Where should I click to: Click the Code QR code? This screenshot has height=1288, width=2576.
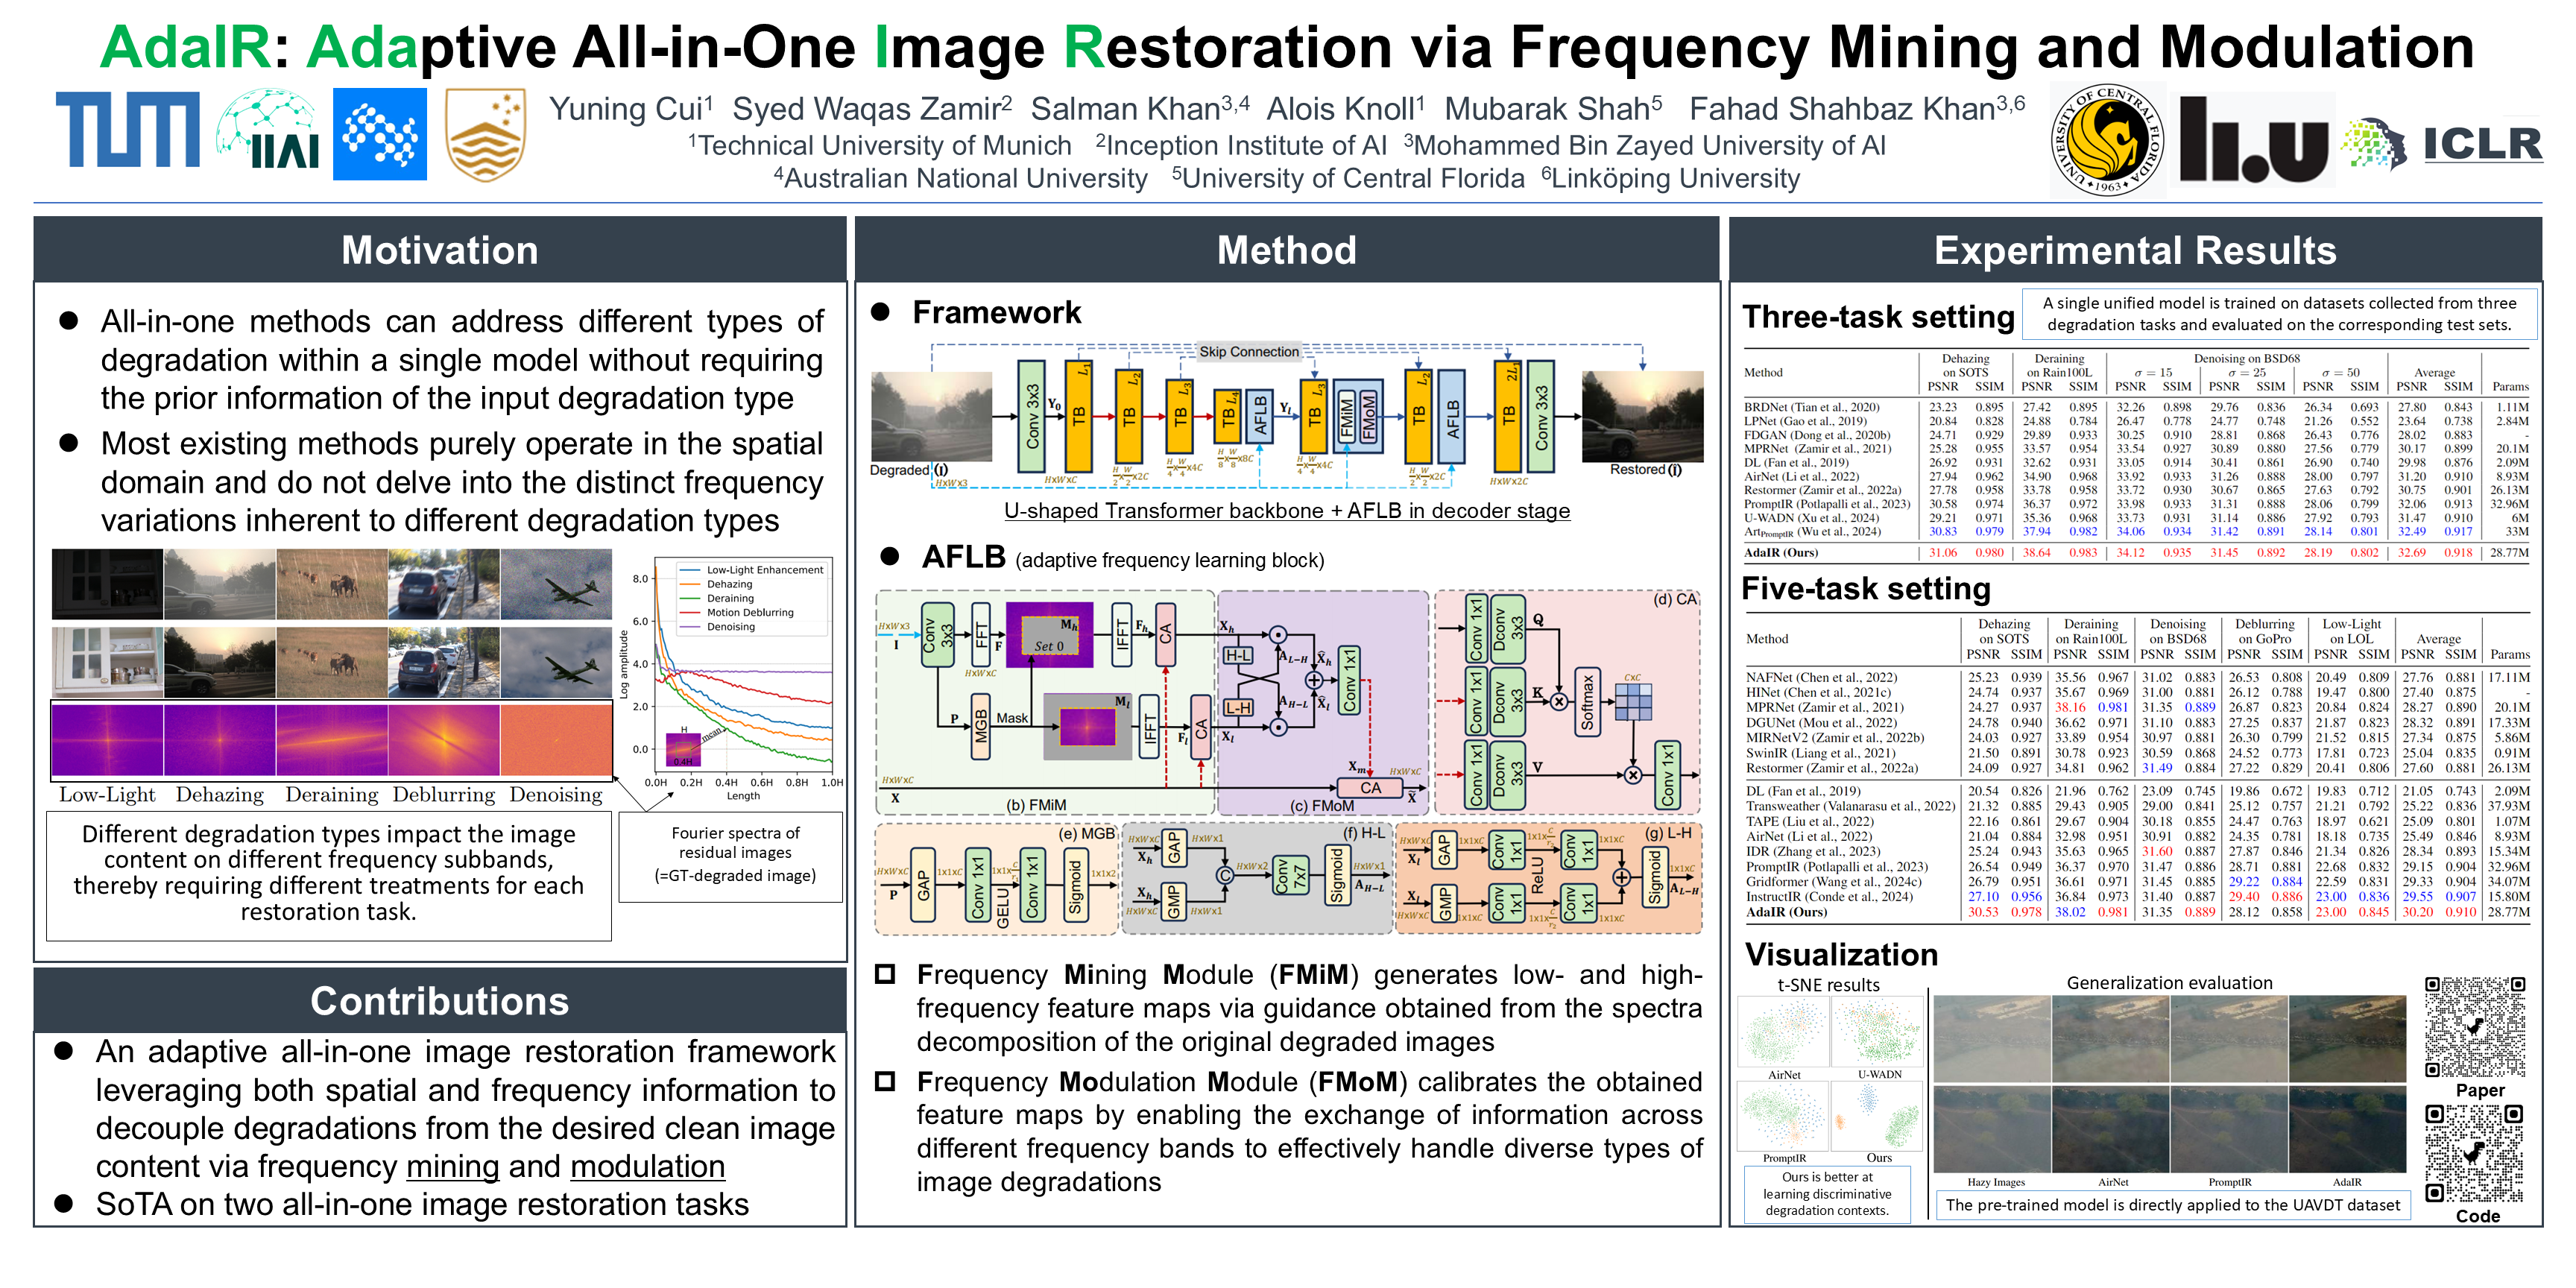click(2474, 1153)
